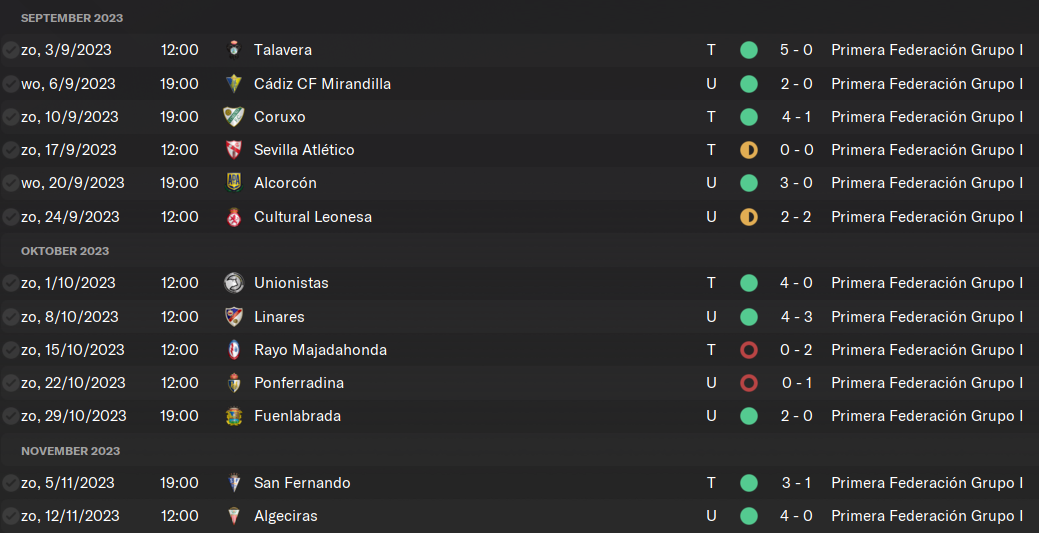This screenshot has height=533, width=1039.
Task: Click the yellow draw indicator for Cultural Leonesa
Action: click(749, 217)
